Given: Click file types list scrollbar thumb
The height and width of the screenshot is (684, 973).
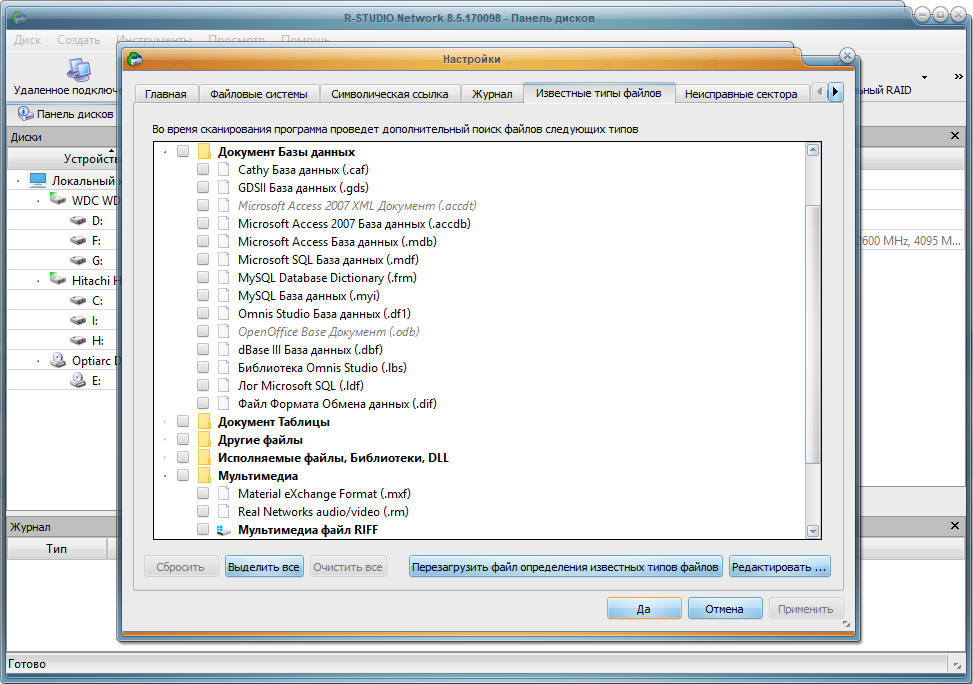Looking at the screenshot, I should (x=812, y=334).
